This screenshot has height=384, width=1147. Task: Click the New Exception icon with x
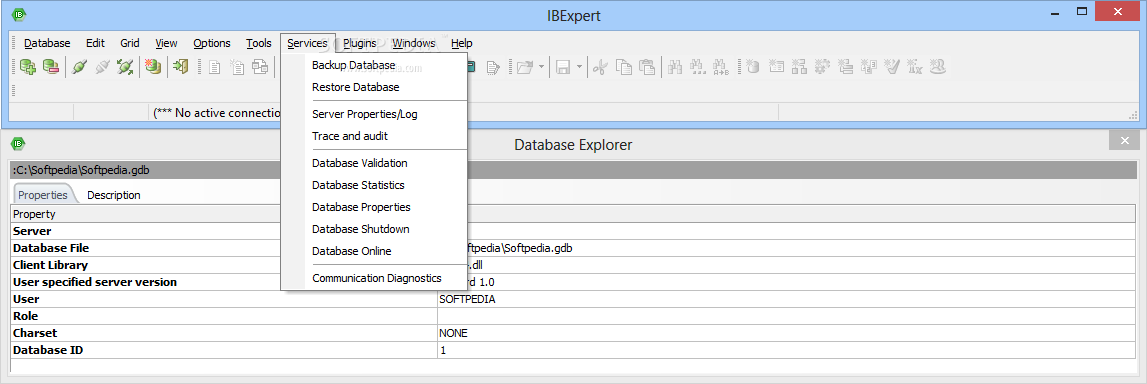coord(914,67)
